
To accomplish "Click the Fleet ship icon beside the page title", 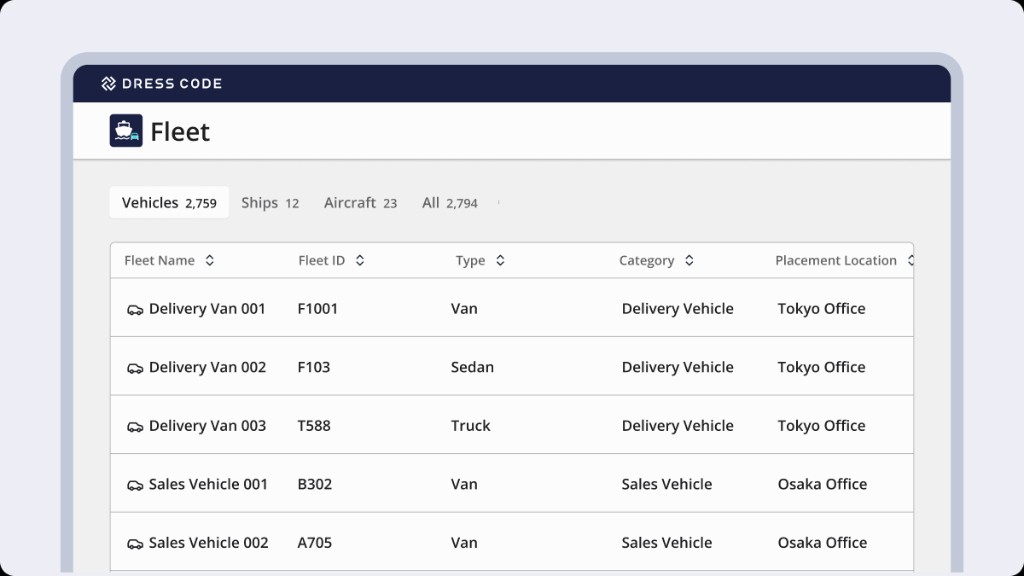I will pos(126,130).
